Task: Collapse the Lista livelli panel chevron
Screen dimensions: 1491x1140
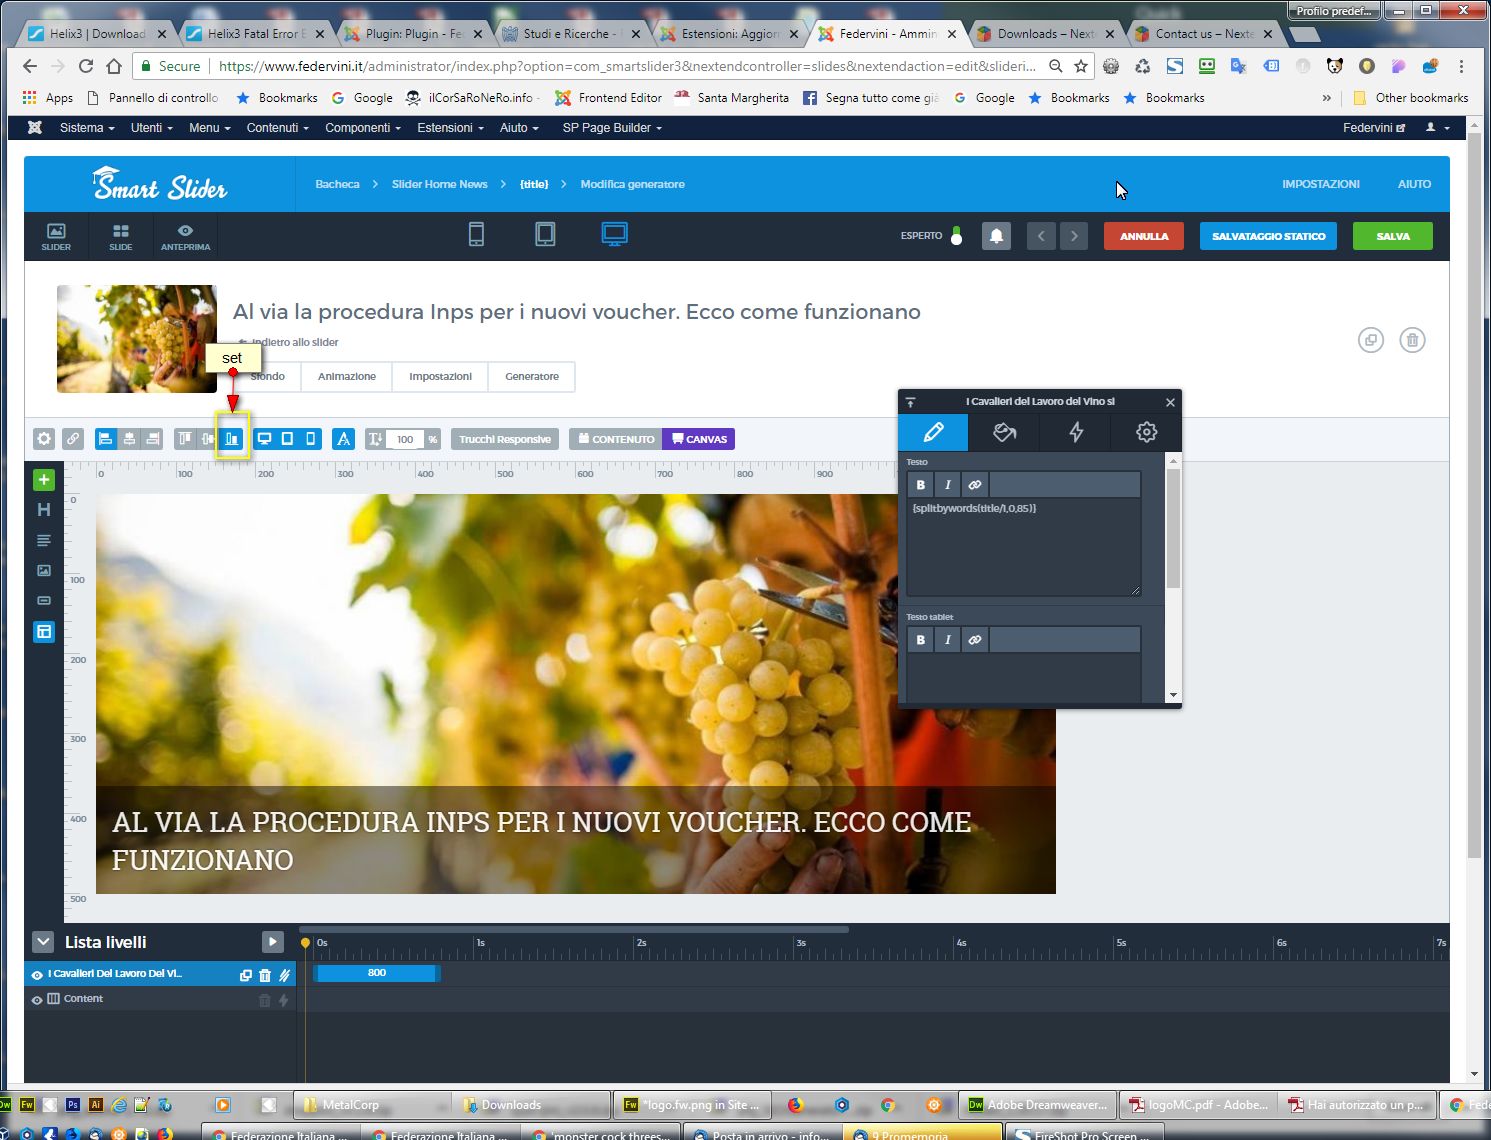Action: pos(43,942)
